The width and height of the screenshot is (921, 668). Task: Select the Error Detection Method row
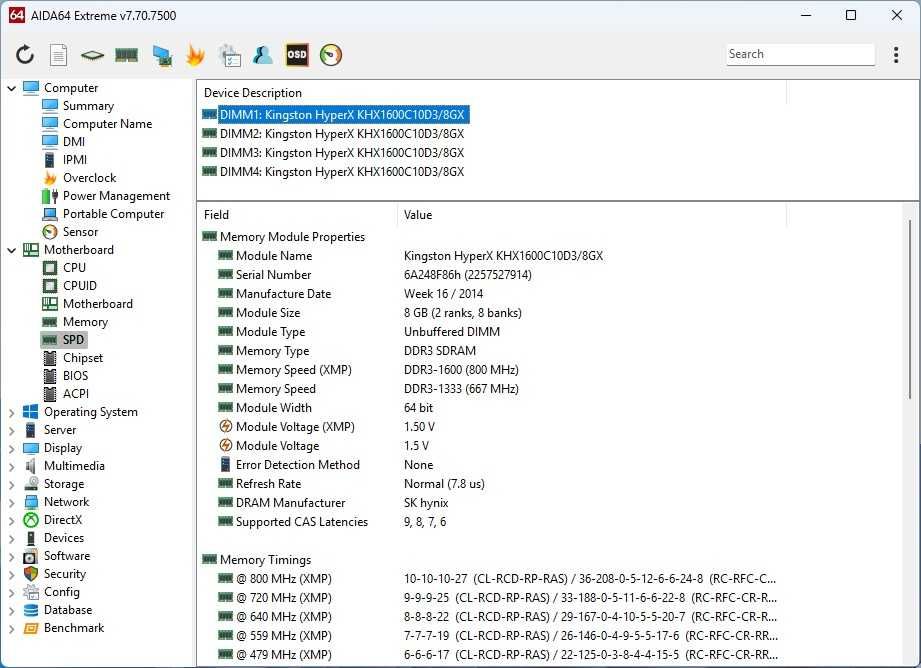(x=491, y=465)
